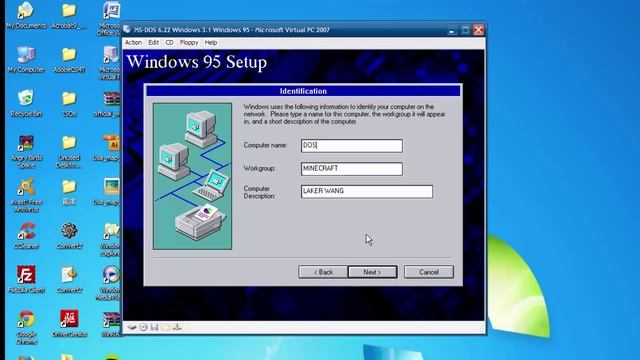Select the DriverGenius red desktop shortcut
Image resolution: width=640 pixels, height=360 pixels.
pyautogui.click(x=69, y=324)
